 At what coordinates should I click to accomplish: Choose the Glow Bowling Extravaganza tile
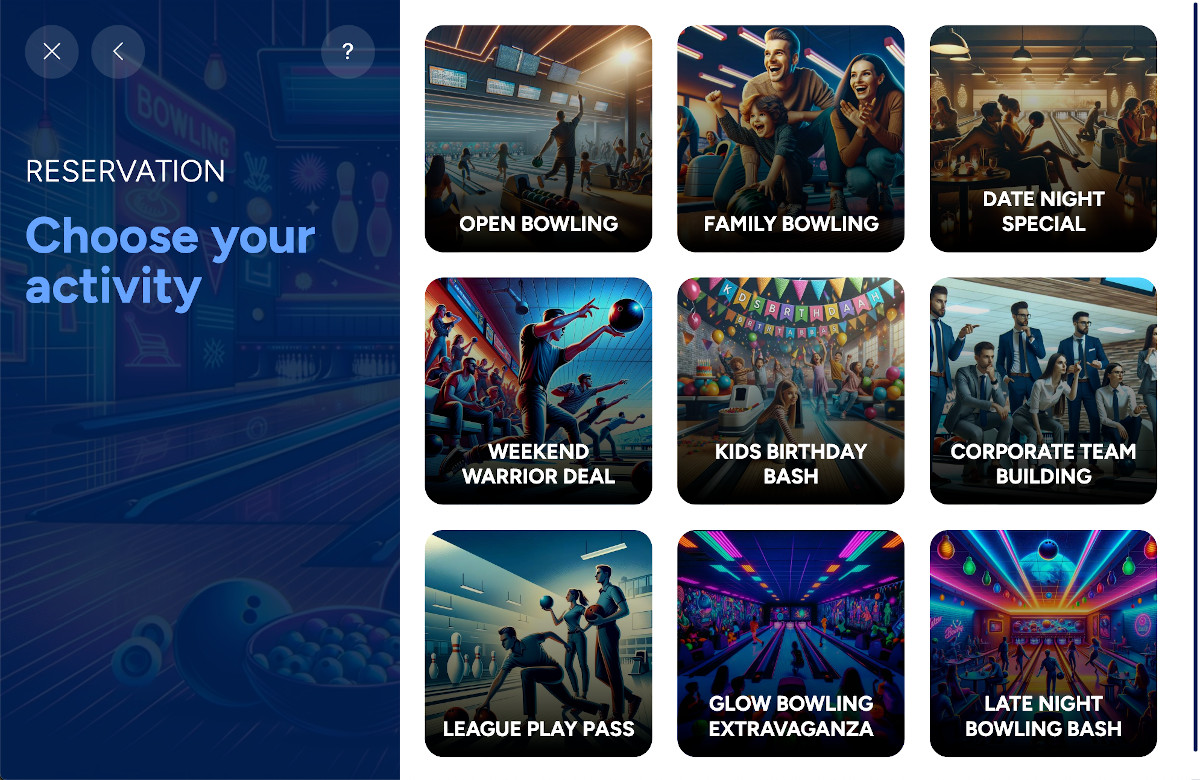click(x=791, y=643)
